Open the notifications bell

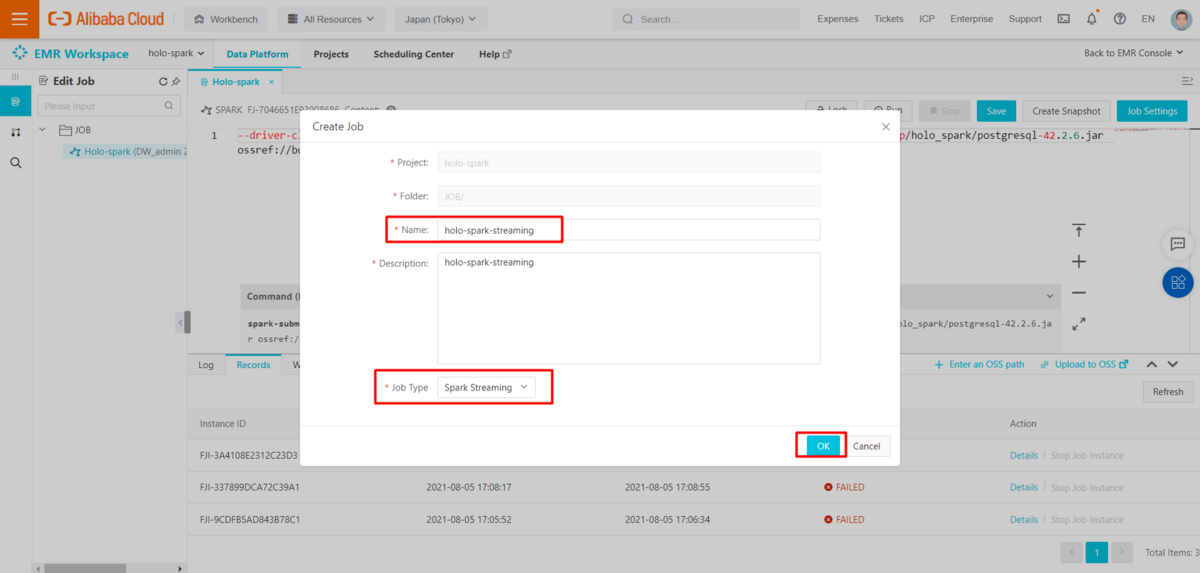1091,19
